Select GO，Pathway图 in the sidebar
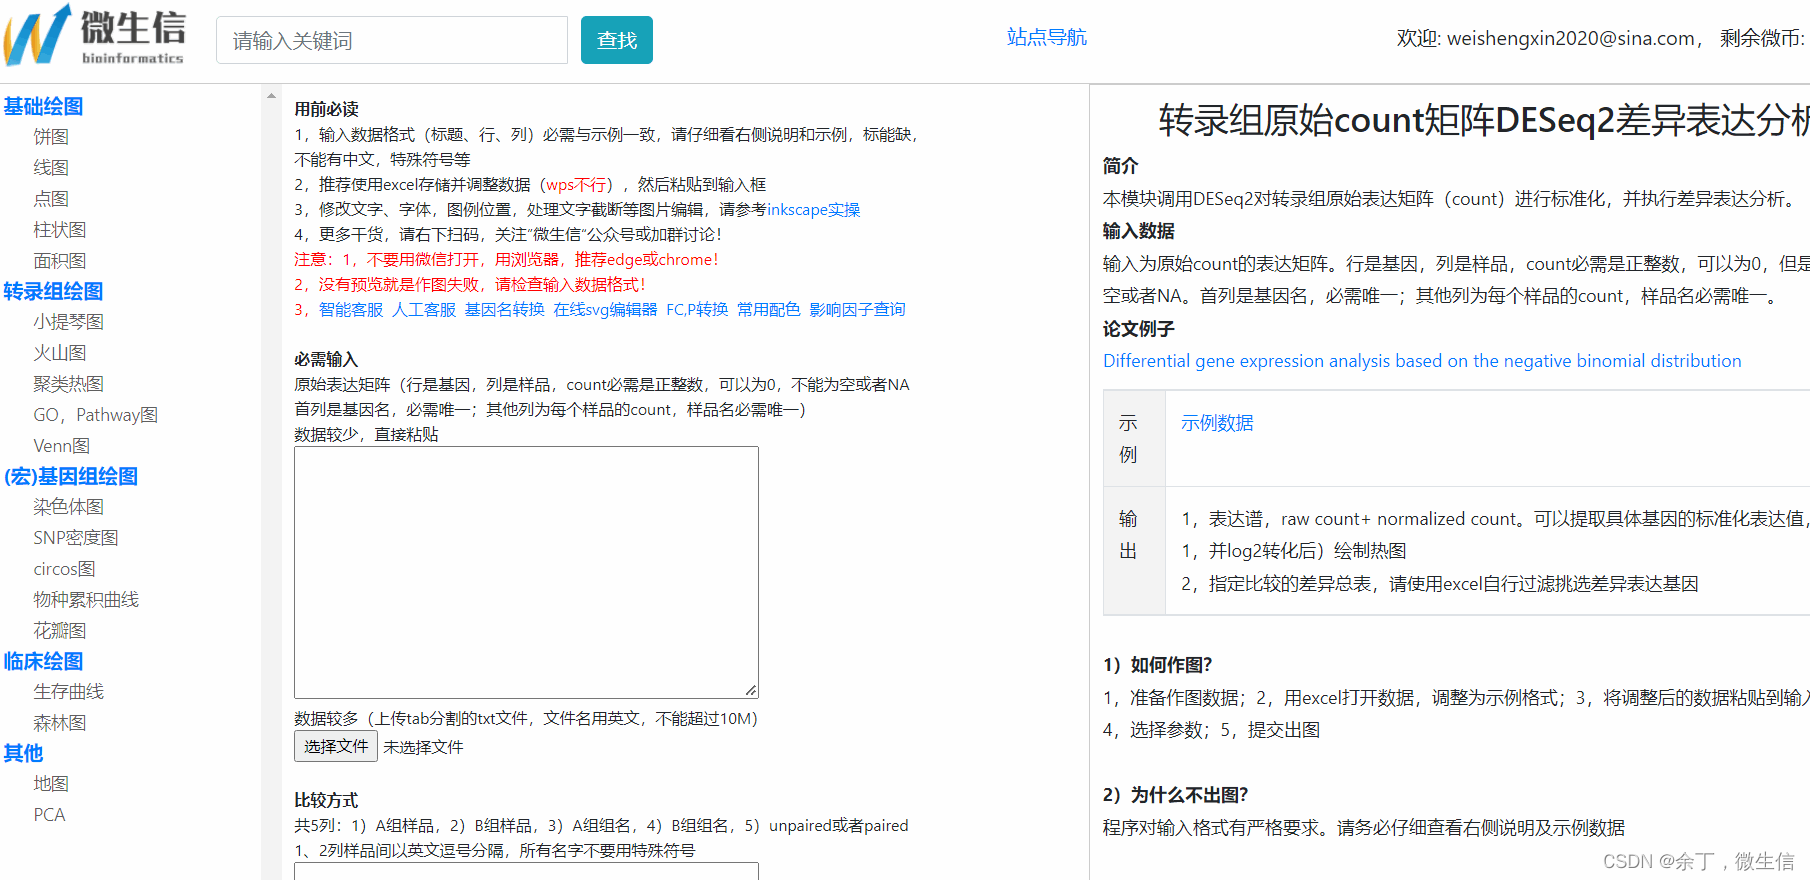This screenshot has width=1810, height=880. (x=96, y=415)
